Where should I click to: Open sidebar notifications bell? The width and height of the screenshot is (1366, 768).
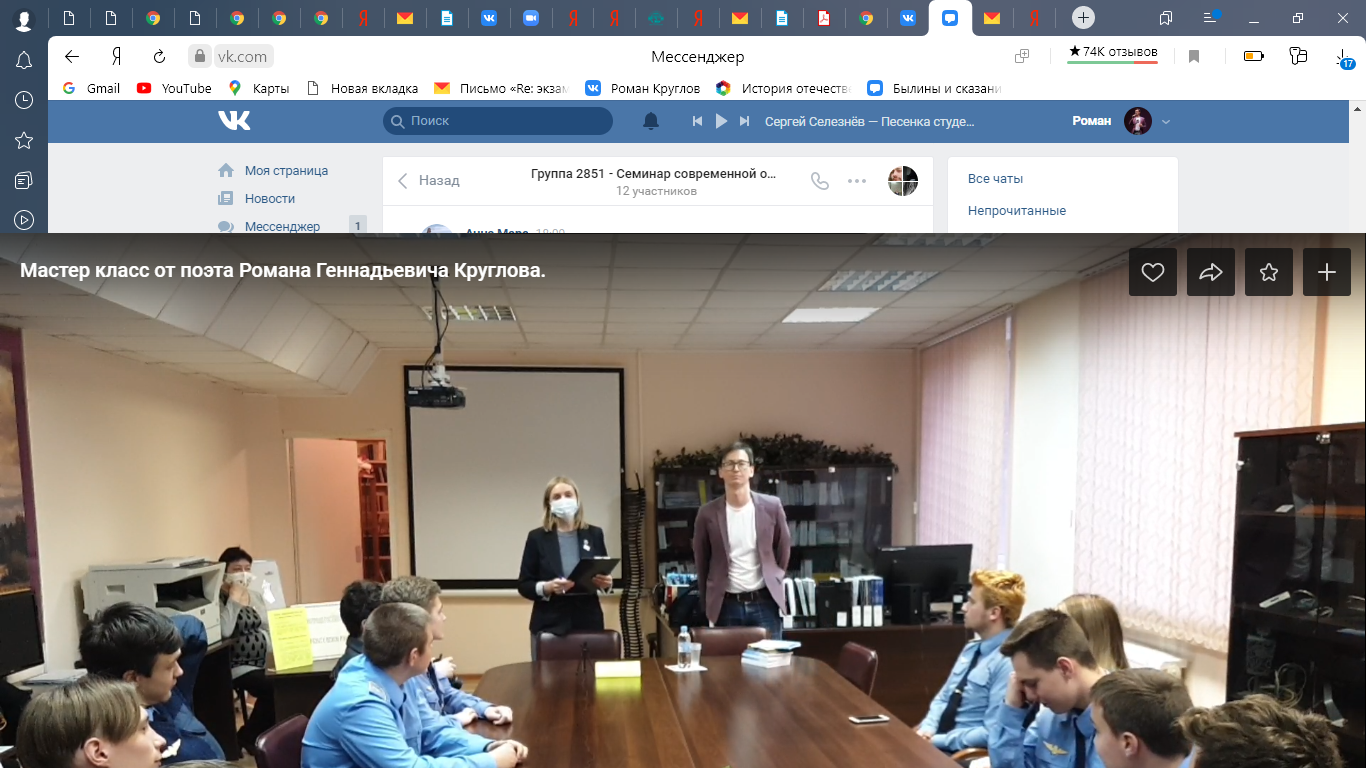[x=24, y=61]
